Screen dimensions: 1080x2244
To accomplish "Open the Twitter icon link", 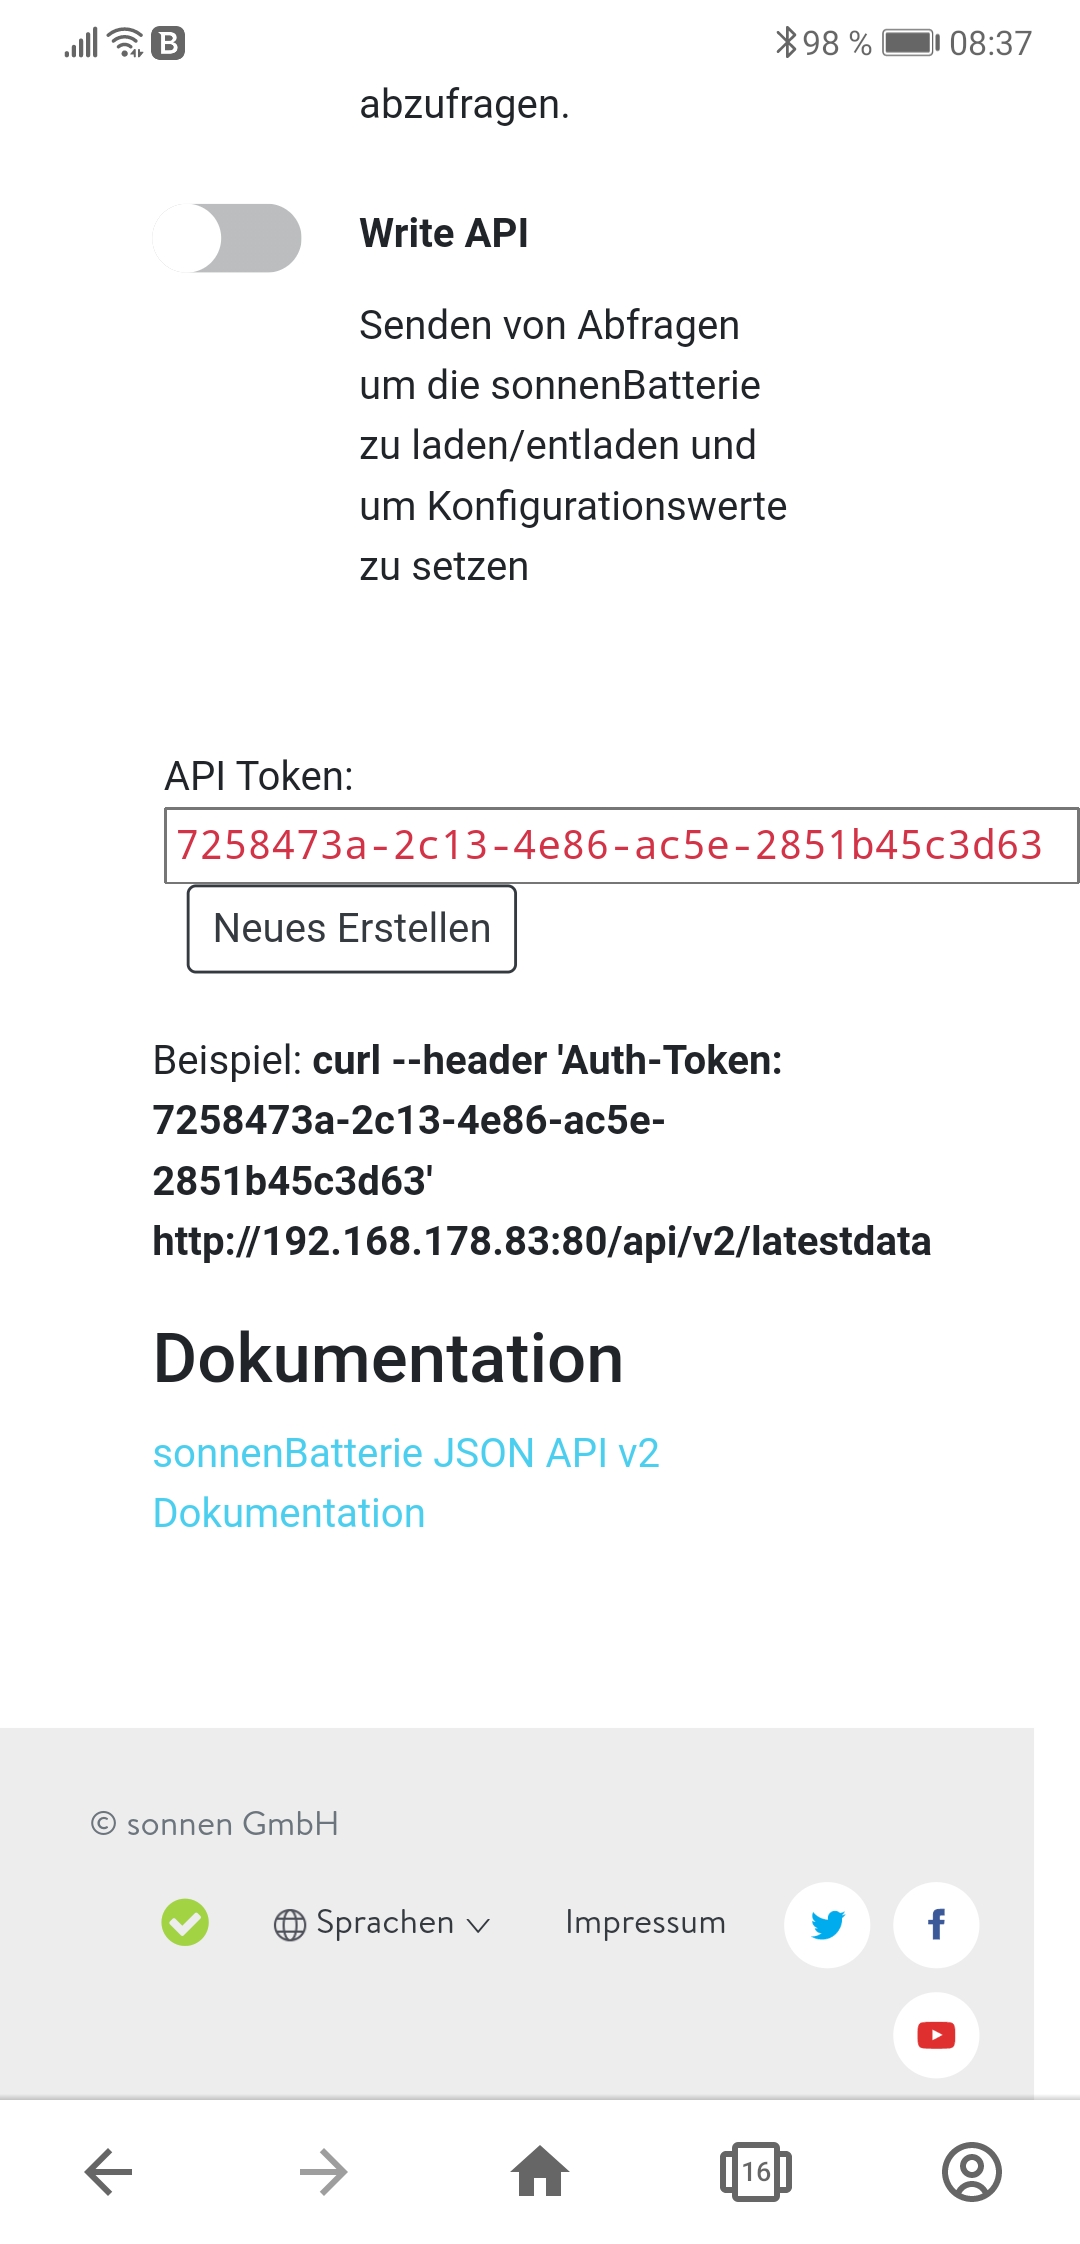I will point(827,1925).
